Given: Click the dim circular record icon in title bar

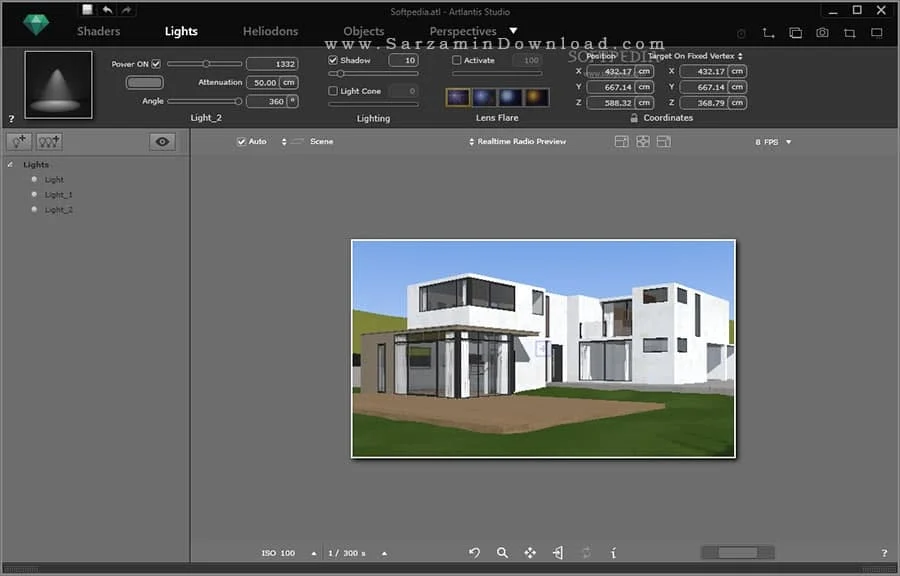Looking at the screenshot, I should coord(741,34).
